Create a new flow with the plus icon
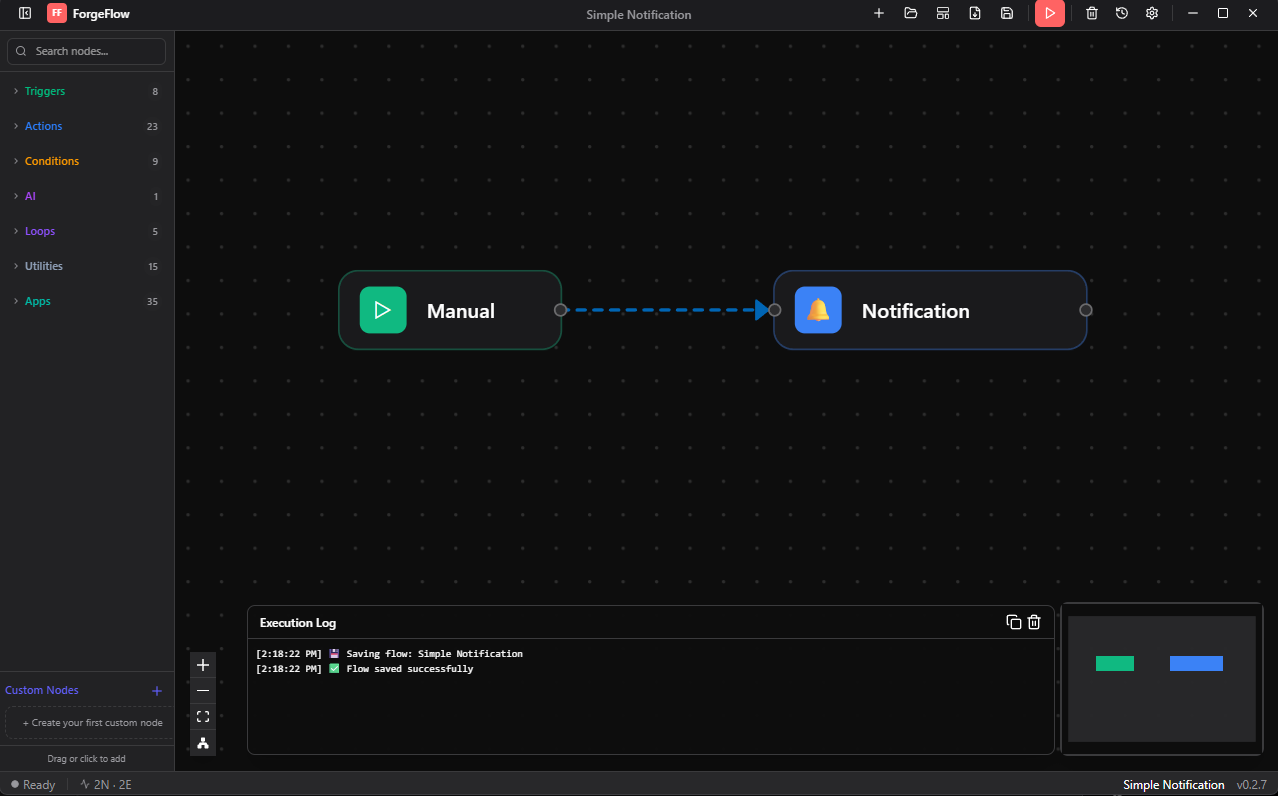 (879, 13)
